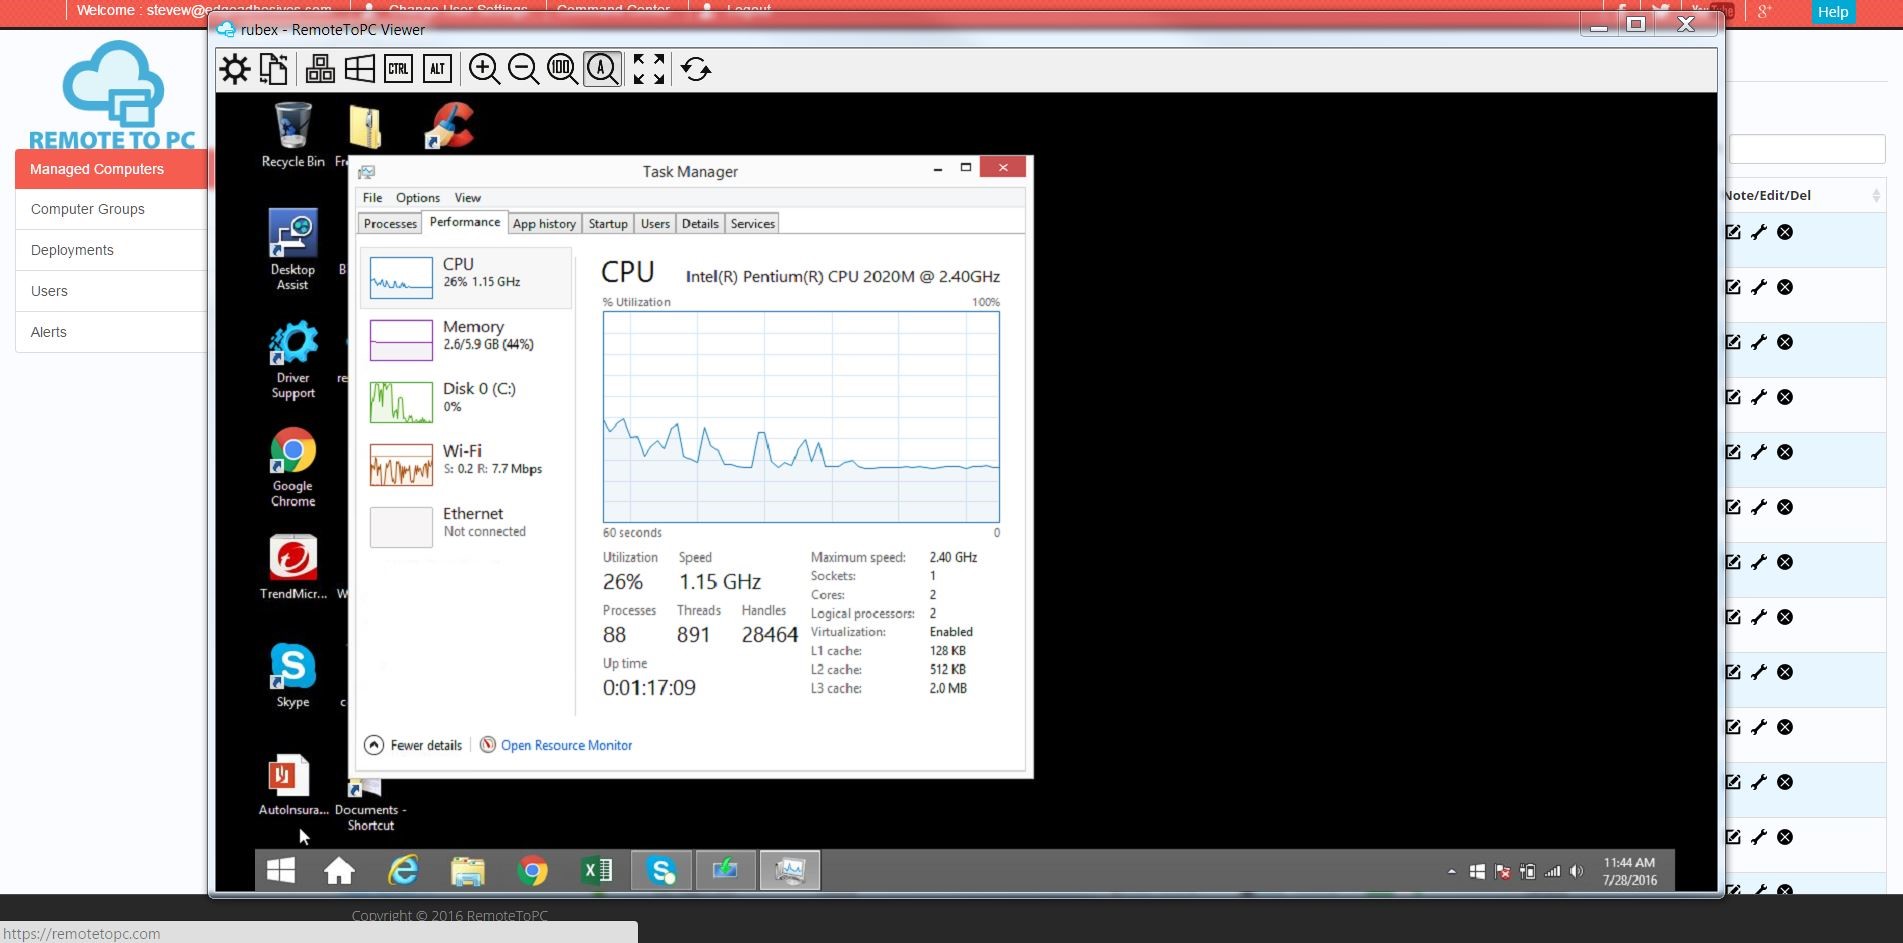Open the Services tab in Task Manager

pyautogui.click(x=752, y=224)
